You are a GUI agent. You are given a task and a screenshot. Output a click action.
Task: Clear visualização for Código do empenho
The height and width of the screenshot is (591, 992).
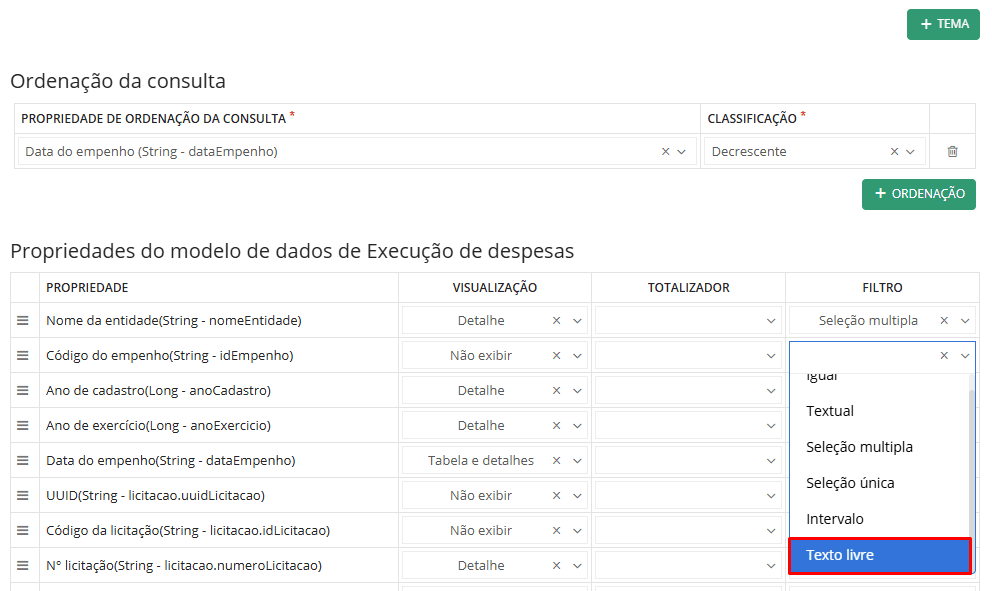(x=557, y=356)
